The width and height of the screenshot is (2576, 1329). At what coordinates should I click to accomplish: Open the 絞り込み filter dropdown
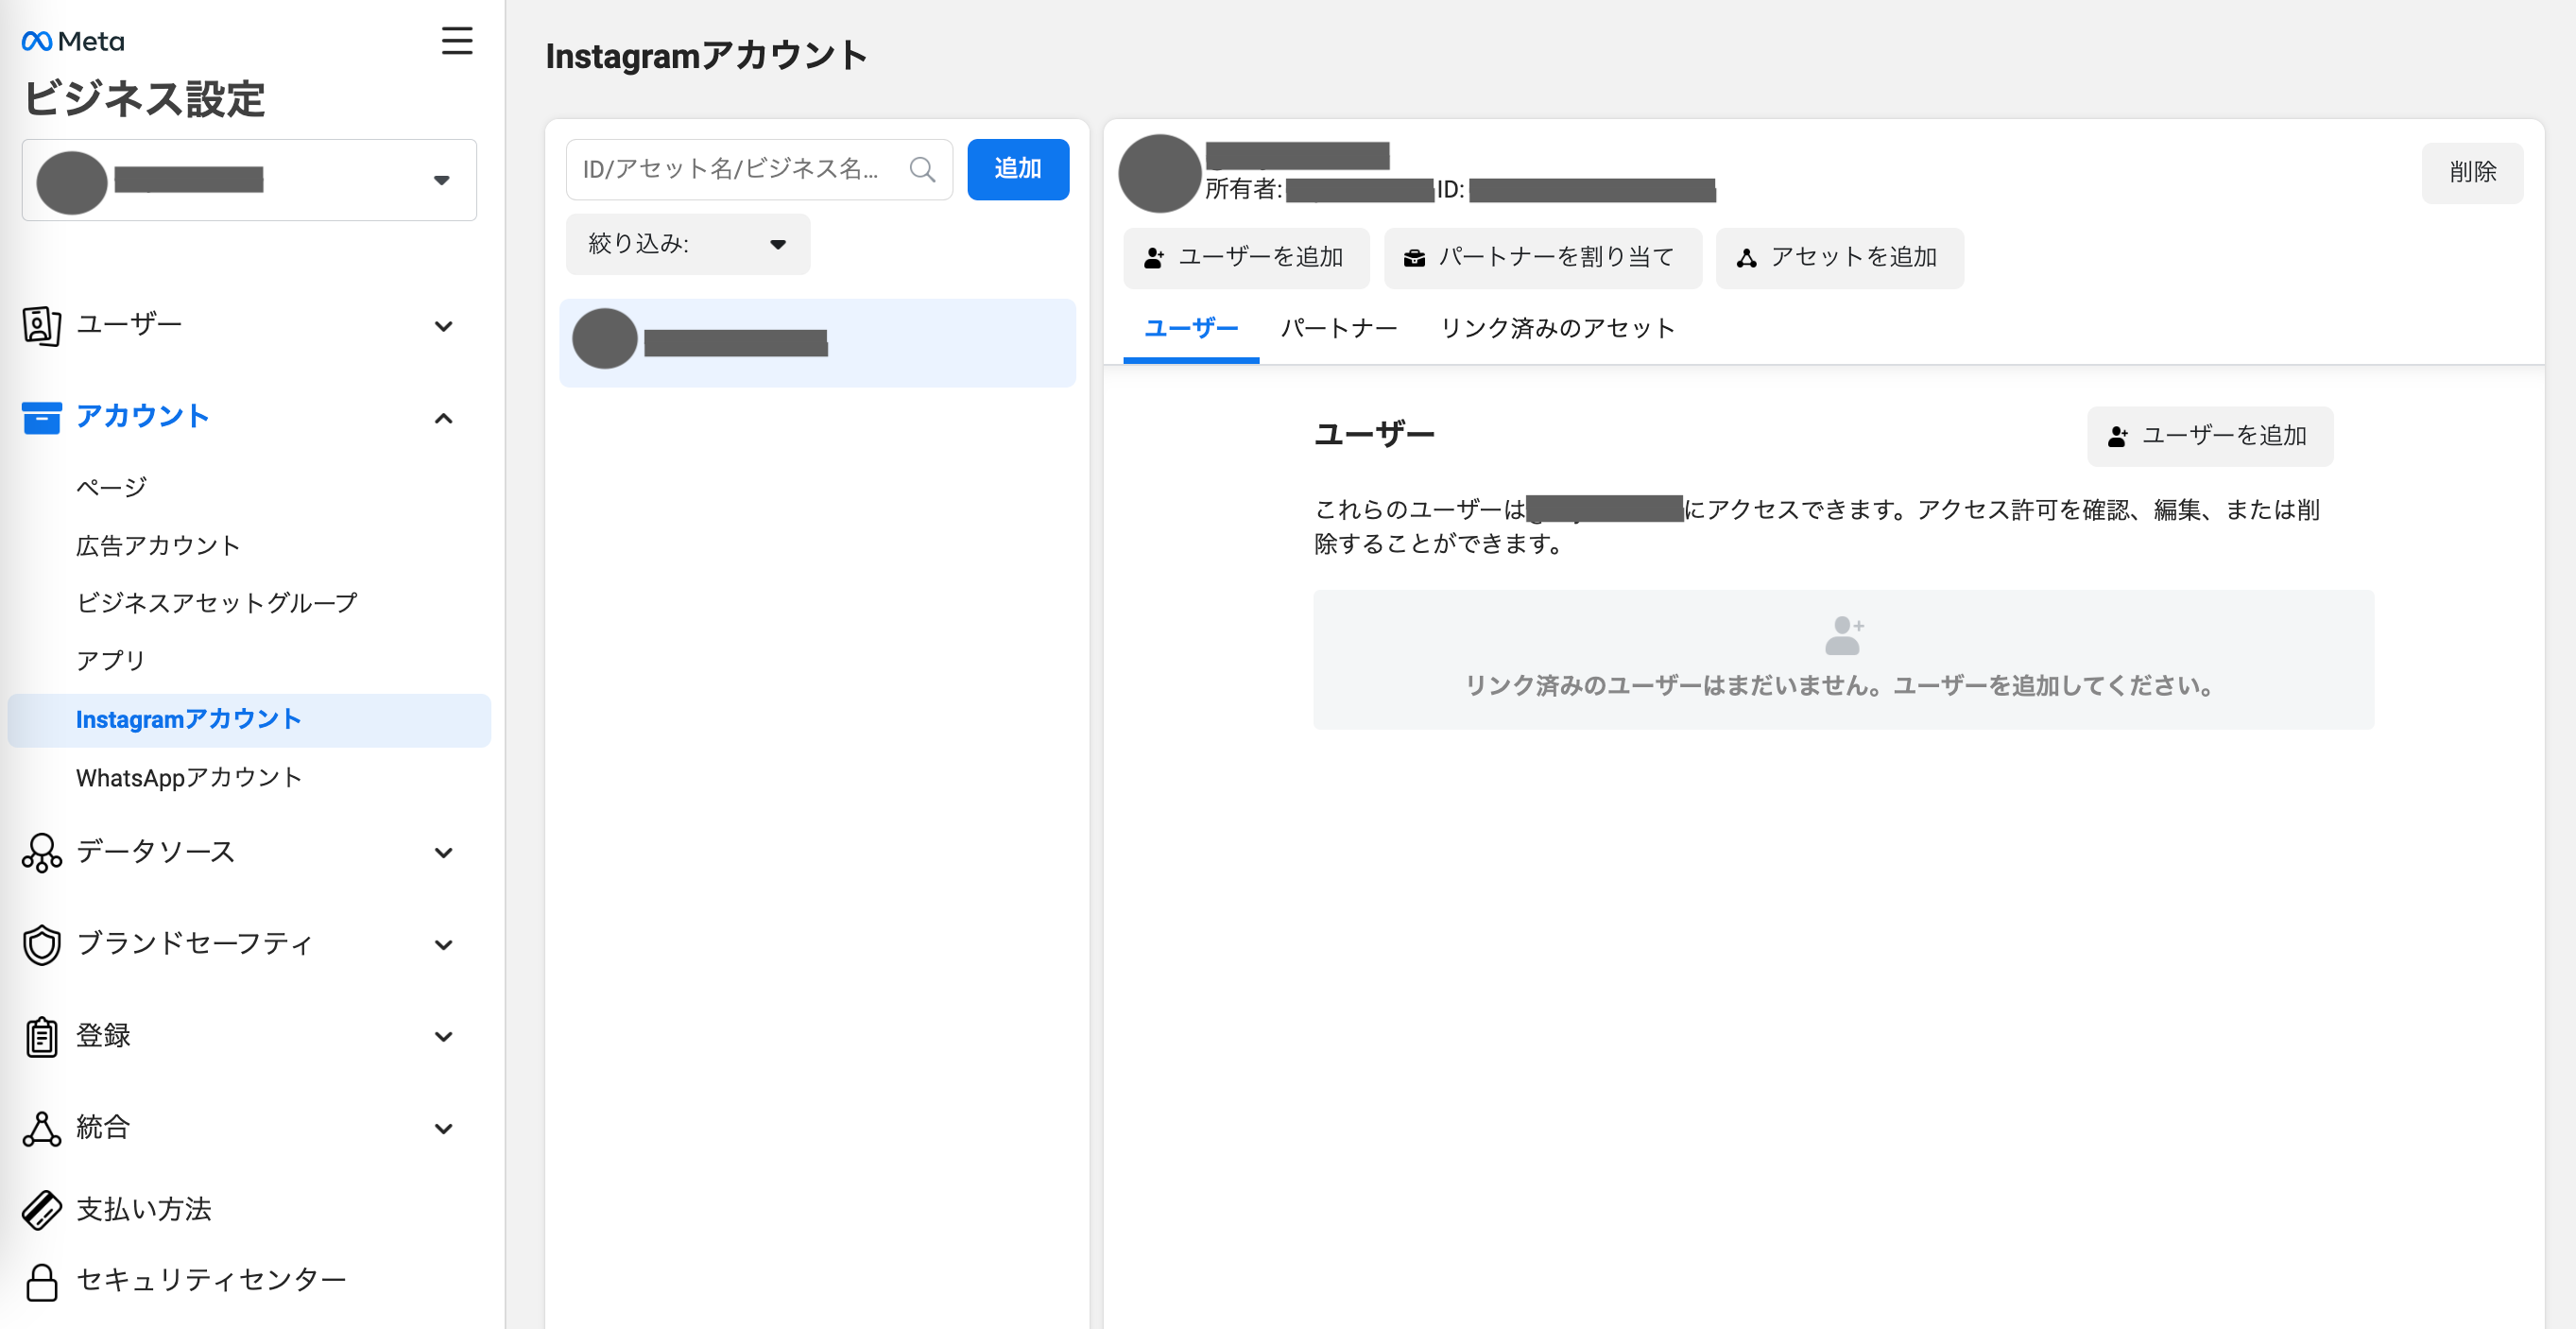click(x=688, y=244)
